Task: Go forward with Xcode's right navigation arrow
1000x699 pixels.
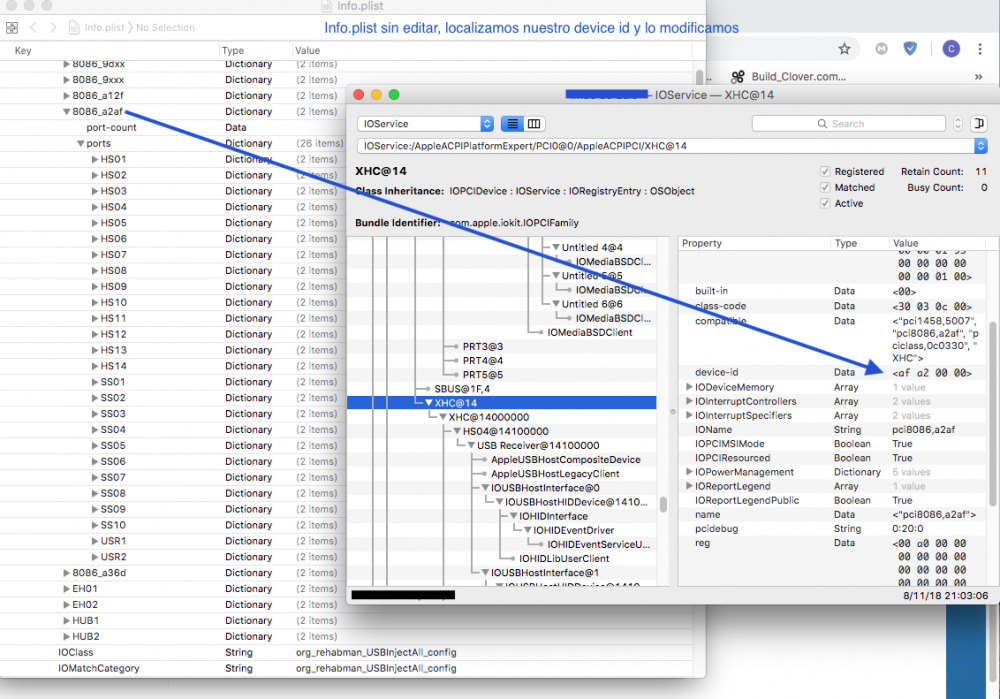Action: click(x=53, y=27)
